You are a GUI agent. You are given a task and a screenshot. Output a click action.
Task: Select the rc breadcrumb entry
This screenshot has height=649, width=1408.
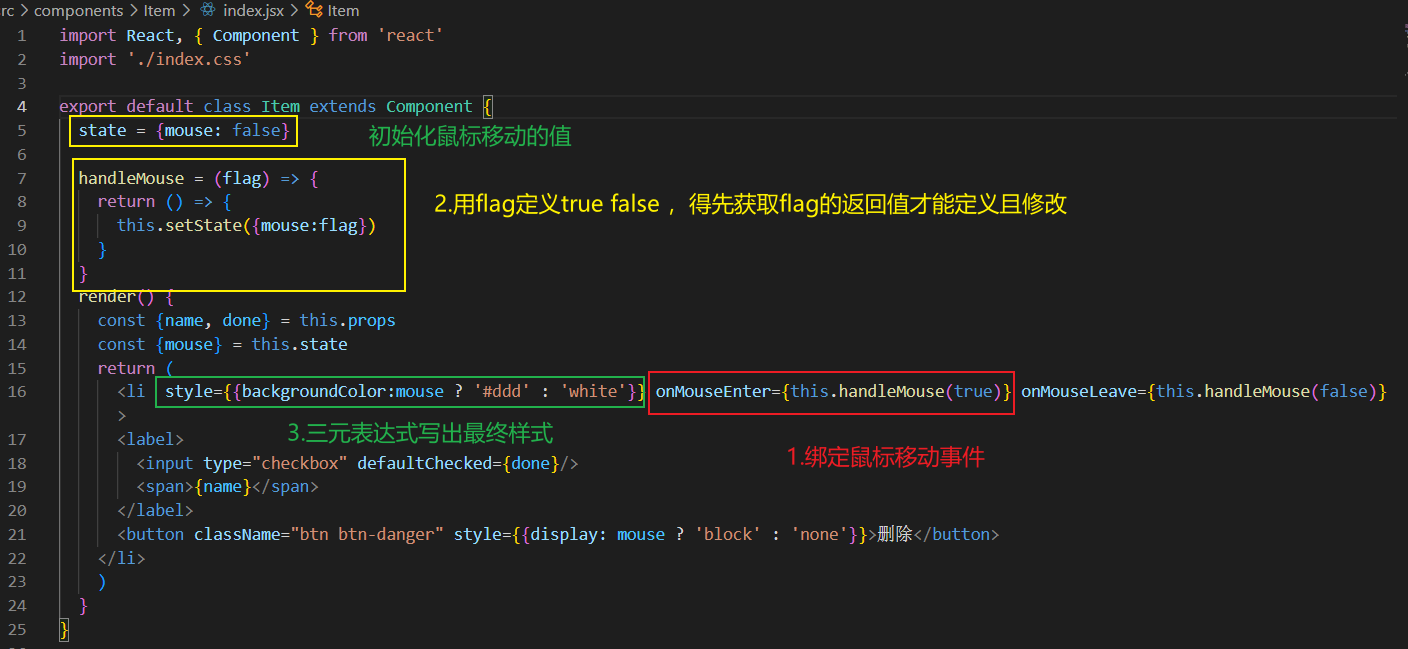(x=6, y=10)
